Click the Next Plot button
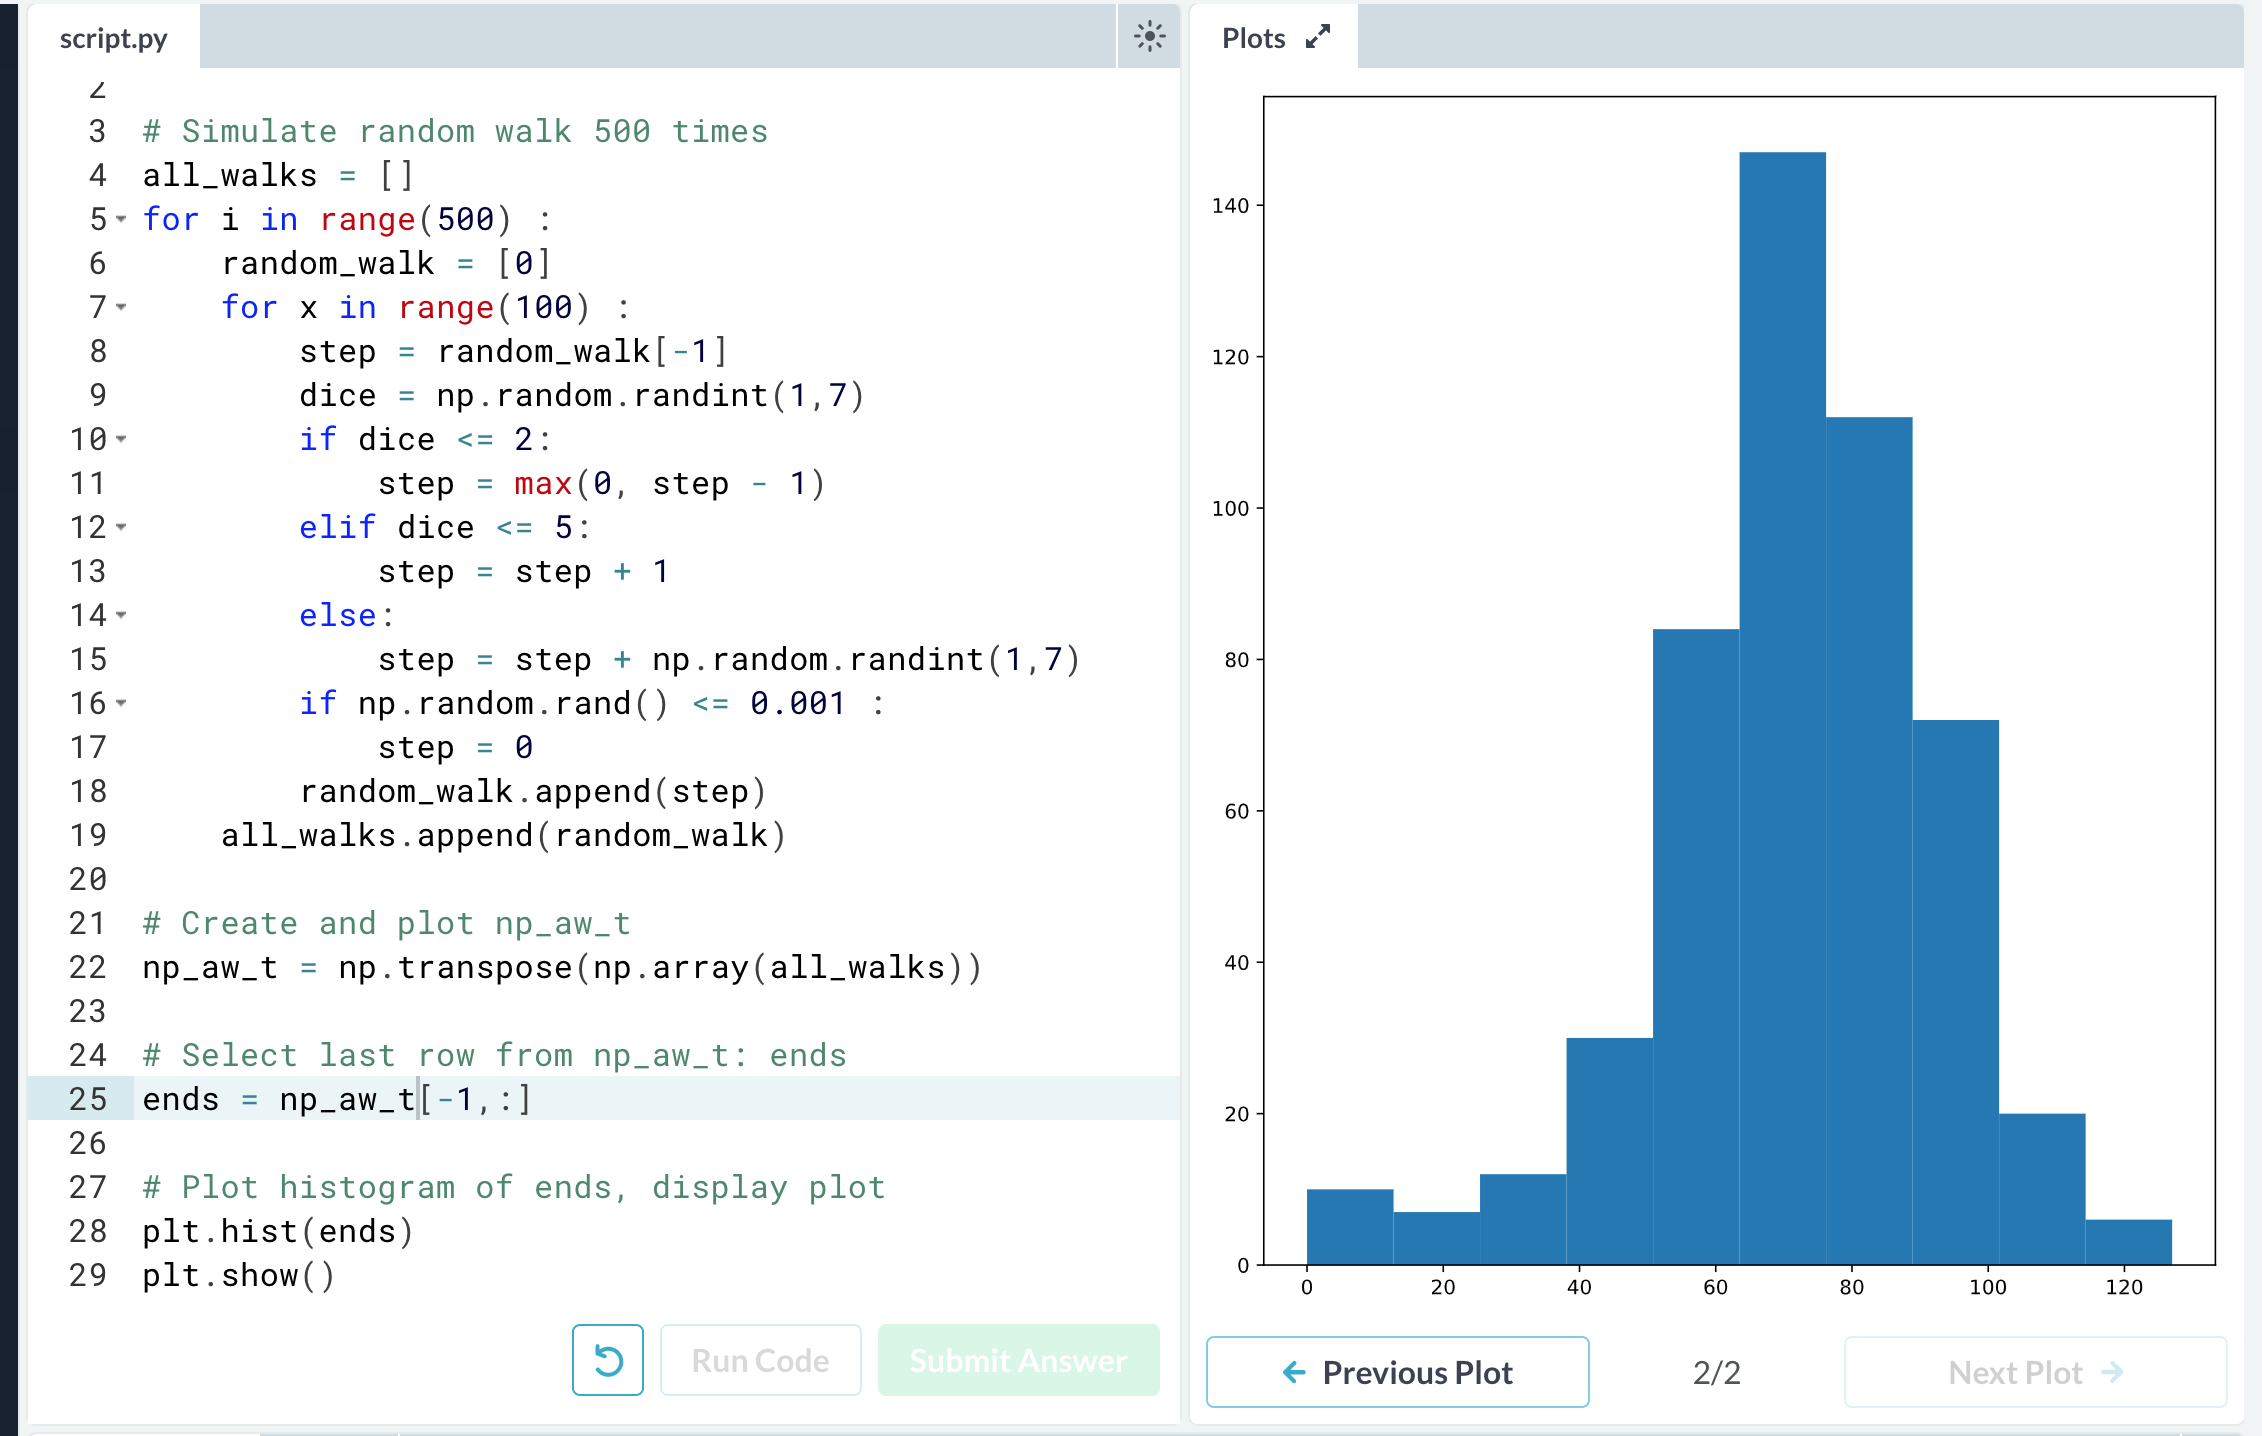Screen dimensions: 2262x1436 (2034, 1372)
